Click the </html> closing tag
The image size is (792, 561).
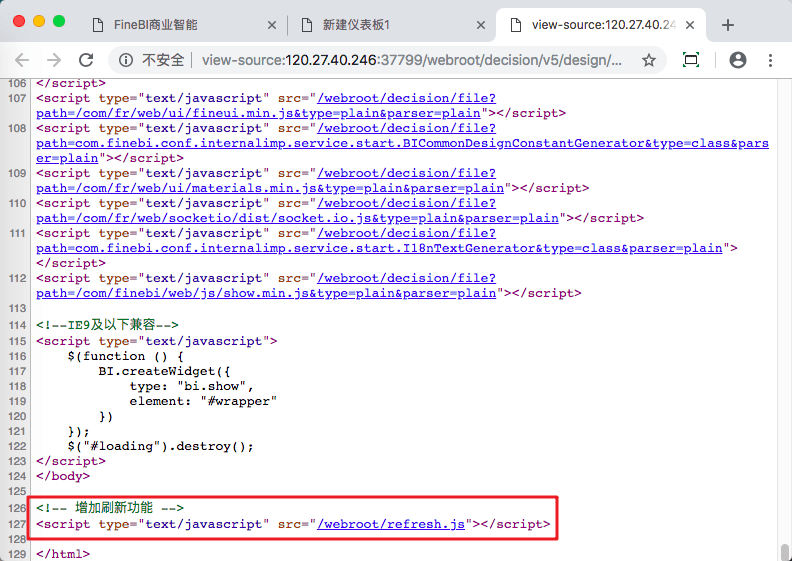[x=63, y=554]
